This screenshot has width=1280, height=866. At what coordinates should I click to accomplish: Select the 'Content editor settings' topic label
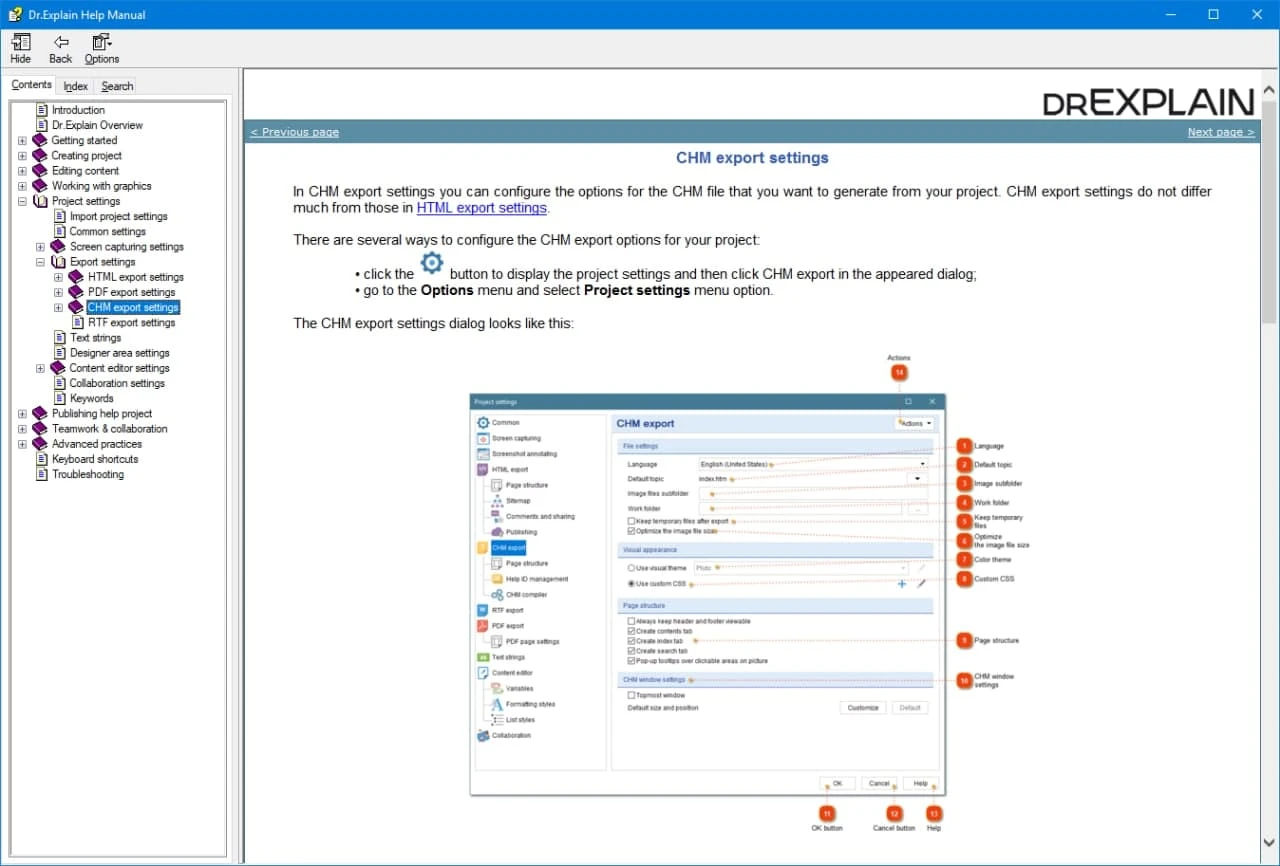[120, 368]
